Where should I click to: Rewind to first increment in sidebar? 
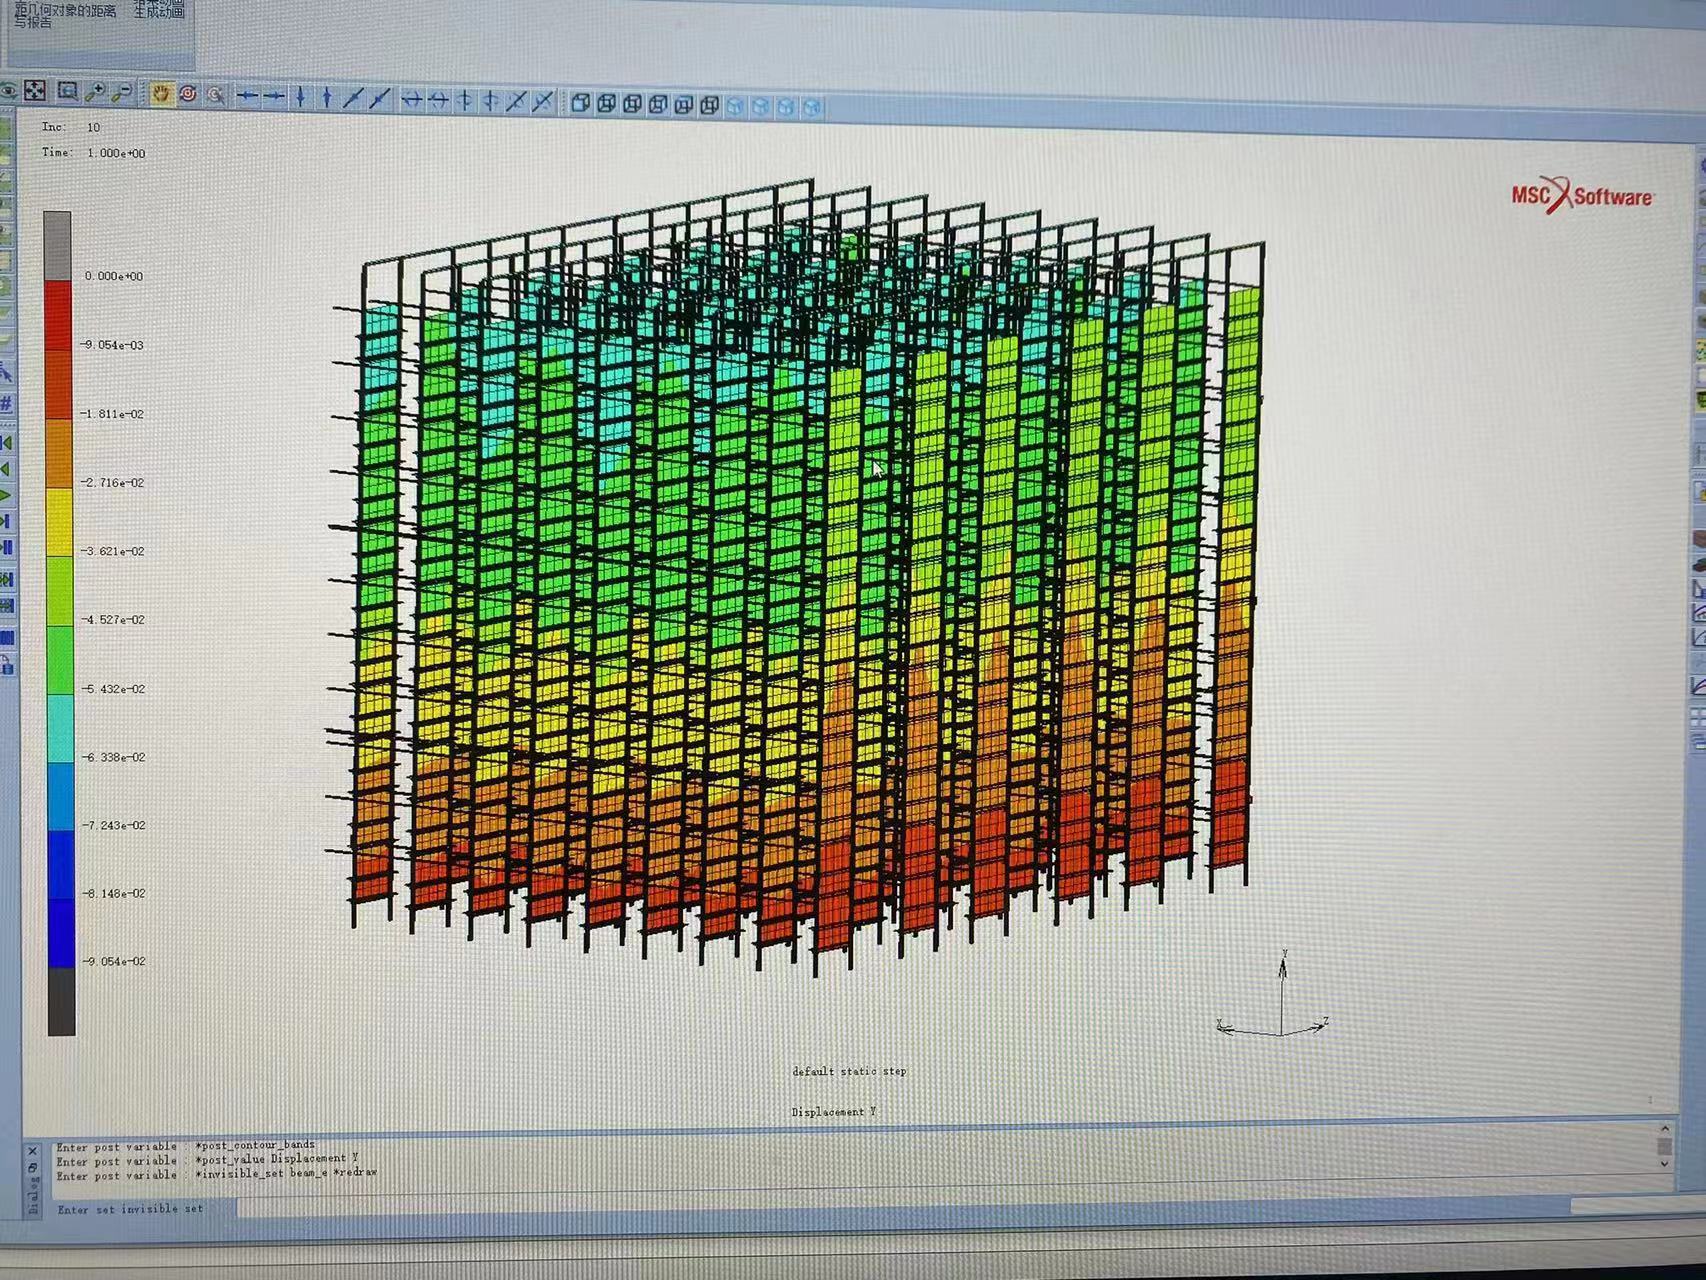6,443
